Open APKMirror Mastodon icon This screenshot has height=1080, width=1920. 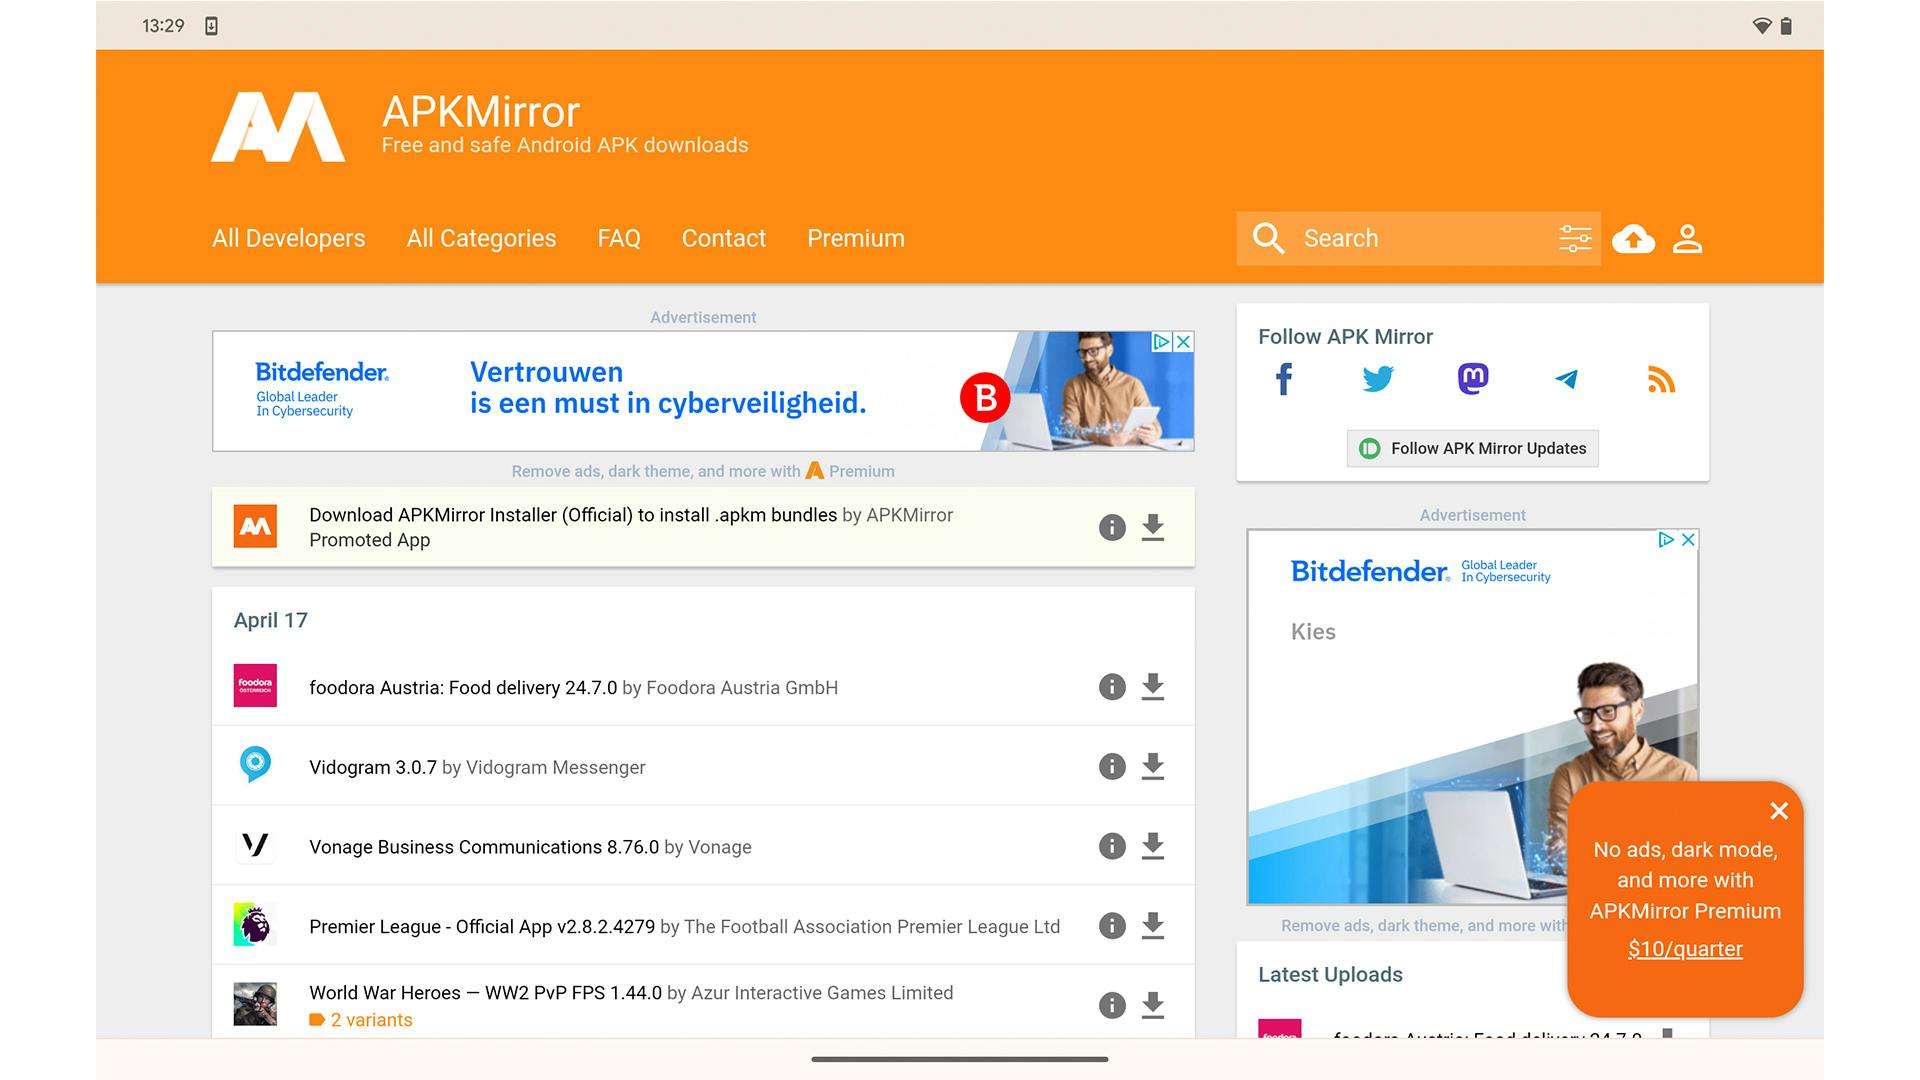pos(1472,379)
